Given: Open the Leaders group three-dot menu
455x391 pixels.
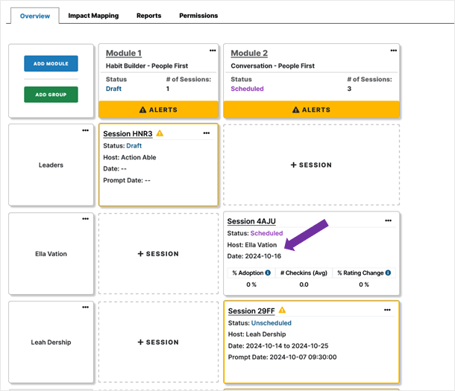Looking at the screenshot, I should point(85,130).
